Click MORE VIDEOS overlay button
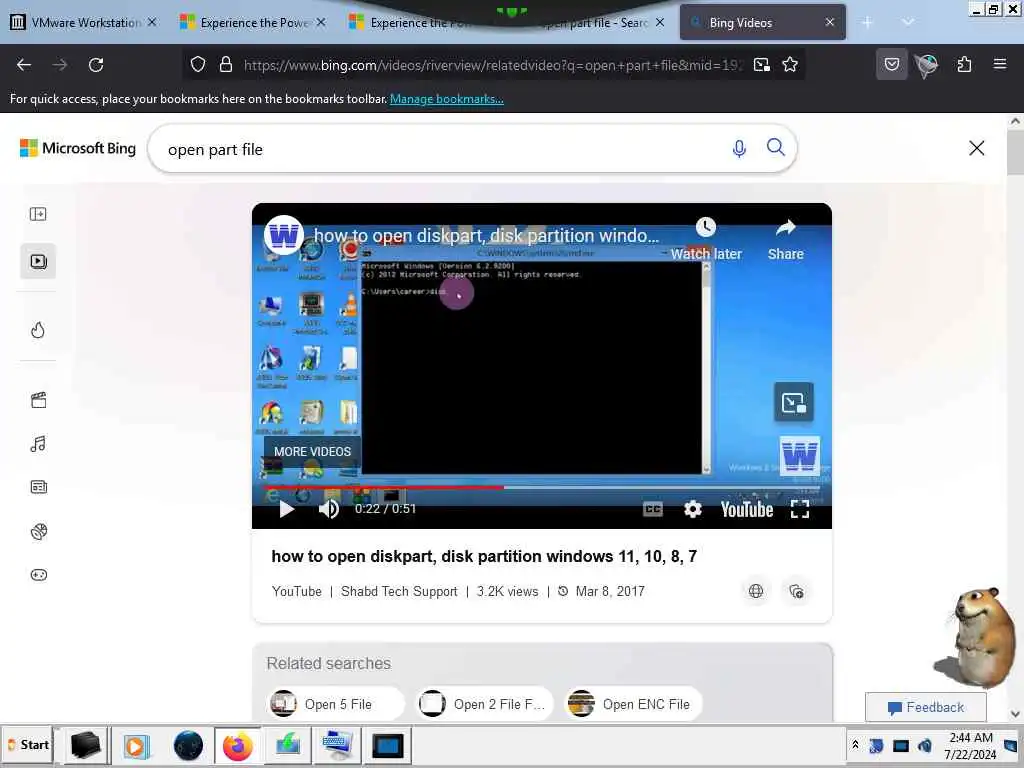Viewport: 1024px width, 768px height. pos(312,452)
